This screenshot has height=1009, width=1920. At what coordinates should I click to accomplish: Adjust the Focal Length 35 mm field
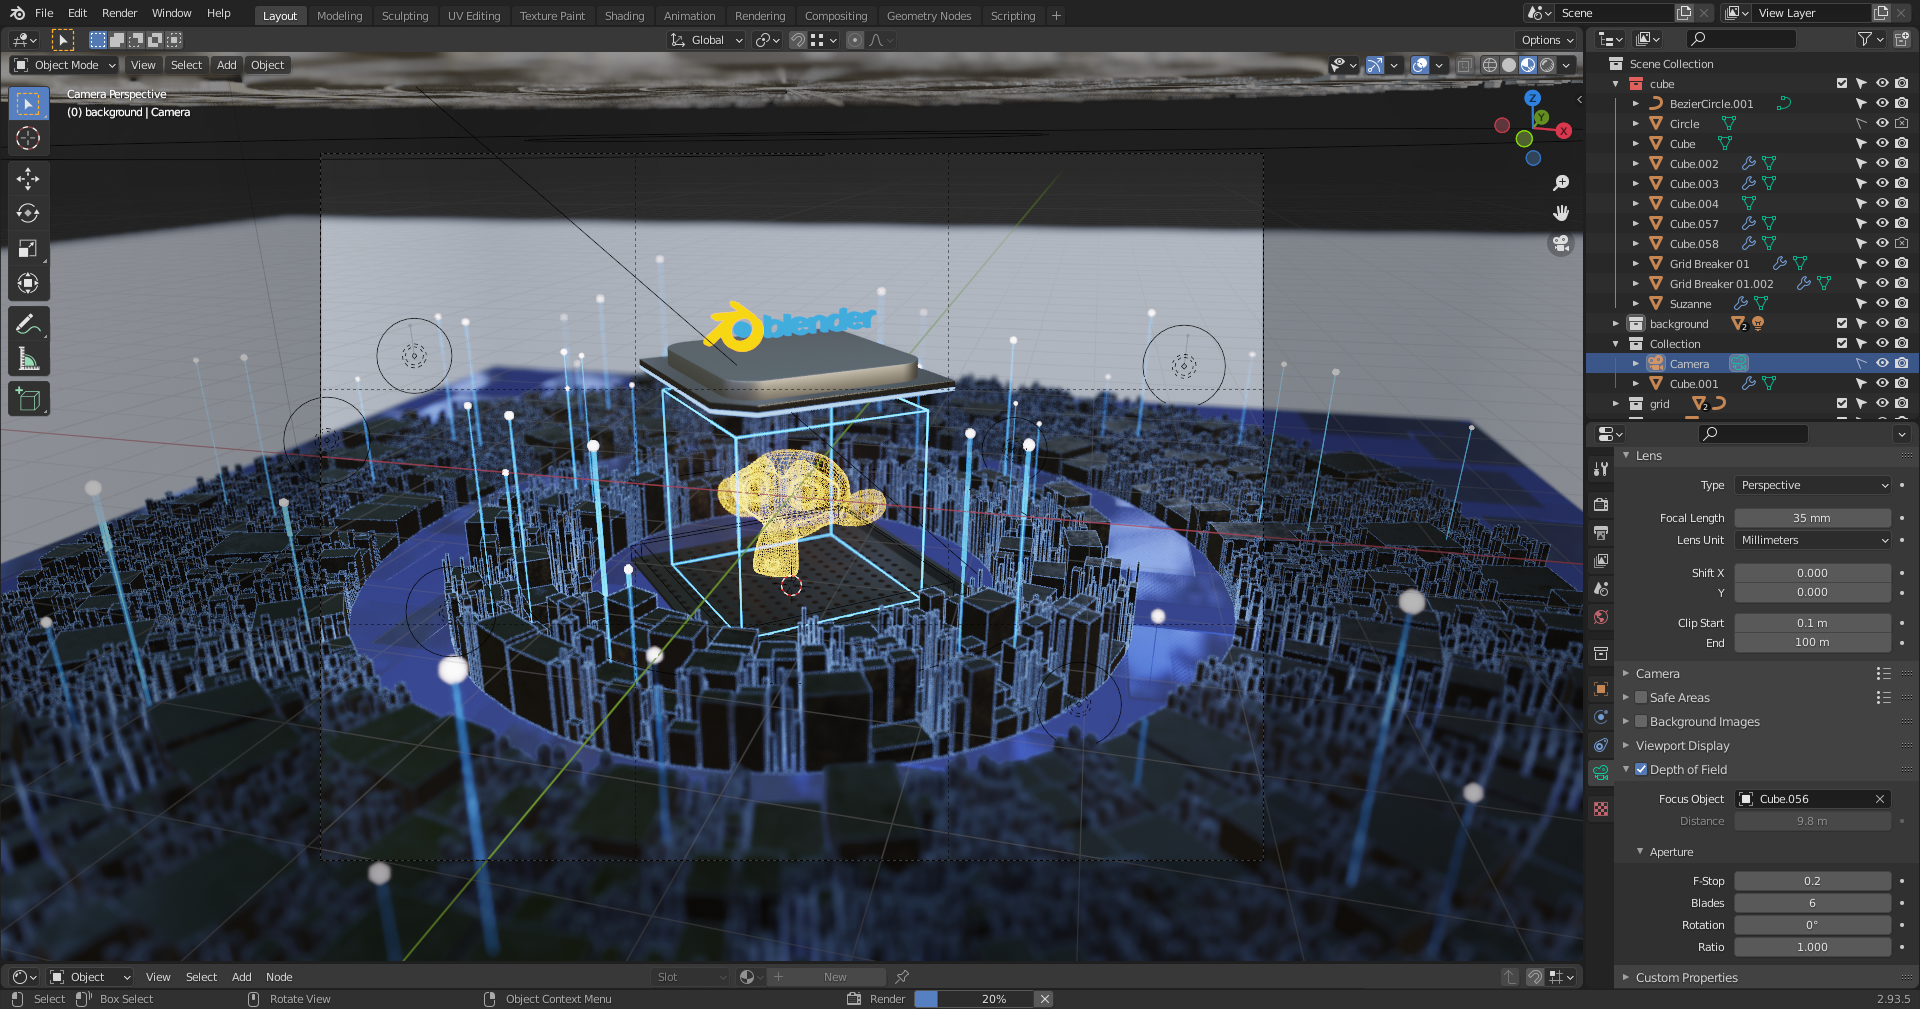coord(1813,518)
